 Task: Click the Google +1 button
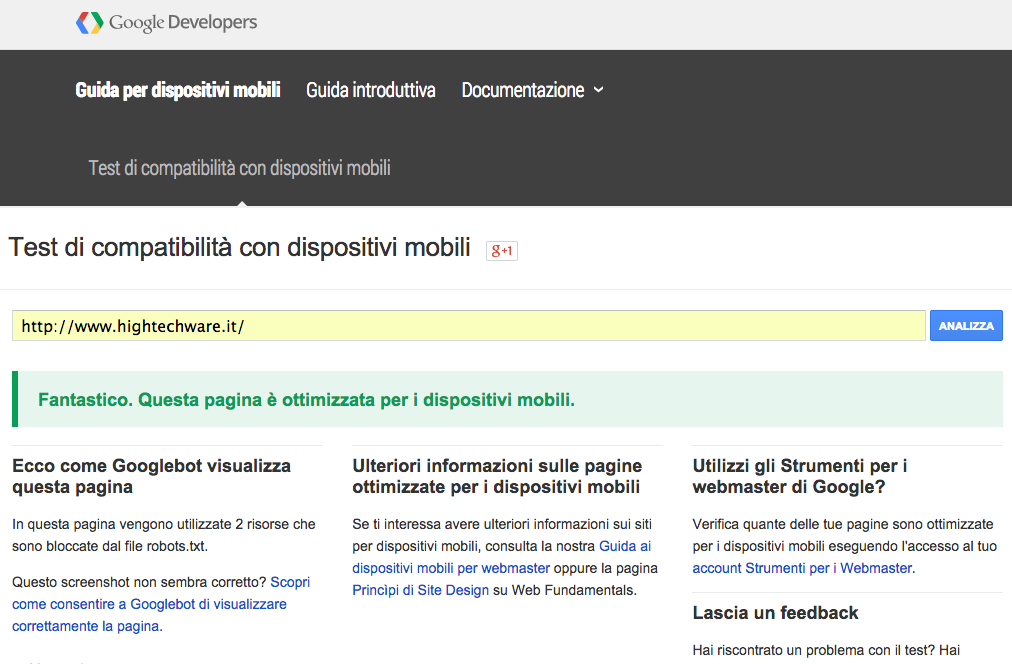pyautogui.click(x=501, y=250)
